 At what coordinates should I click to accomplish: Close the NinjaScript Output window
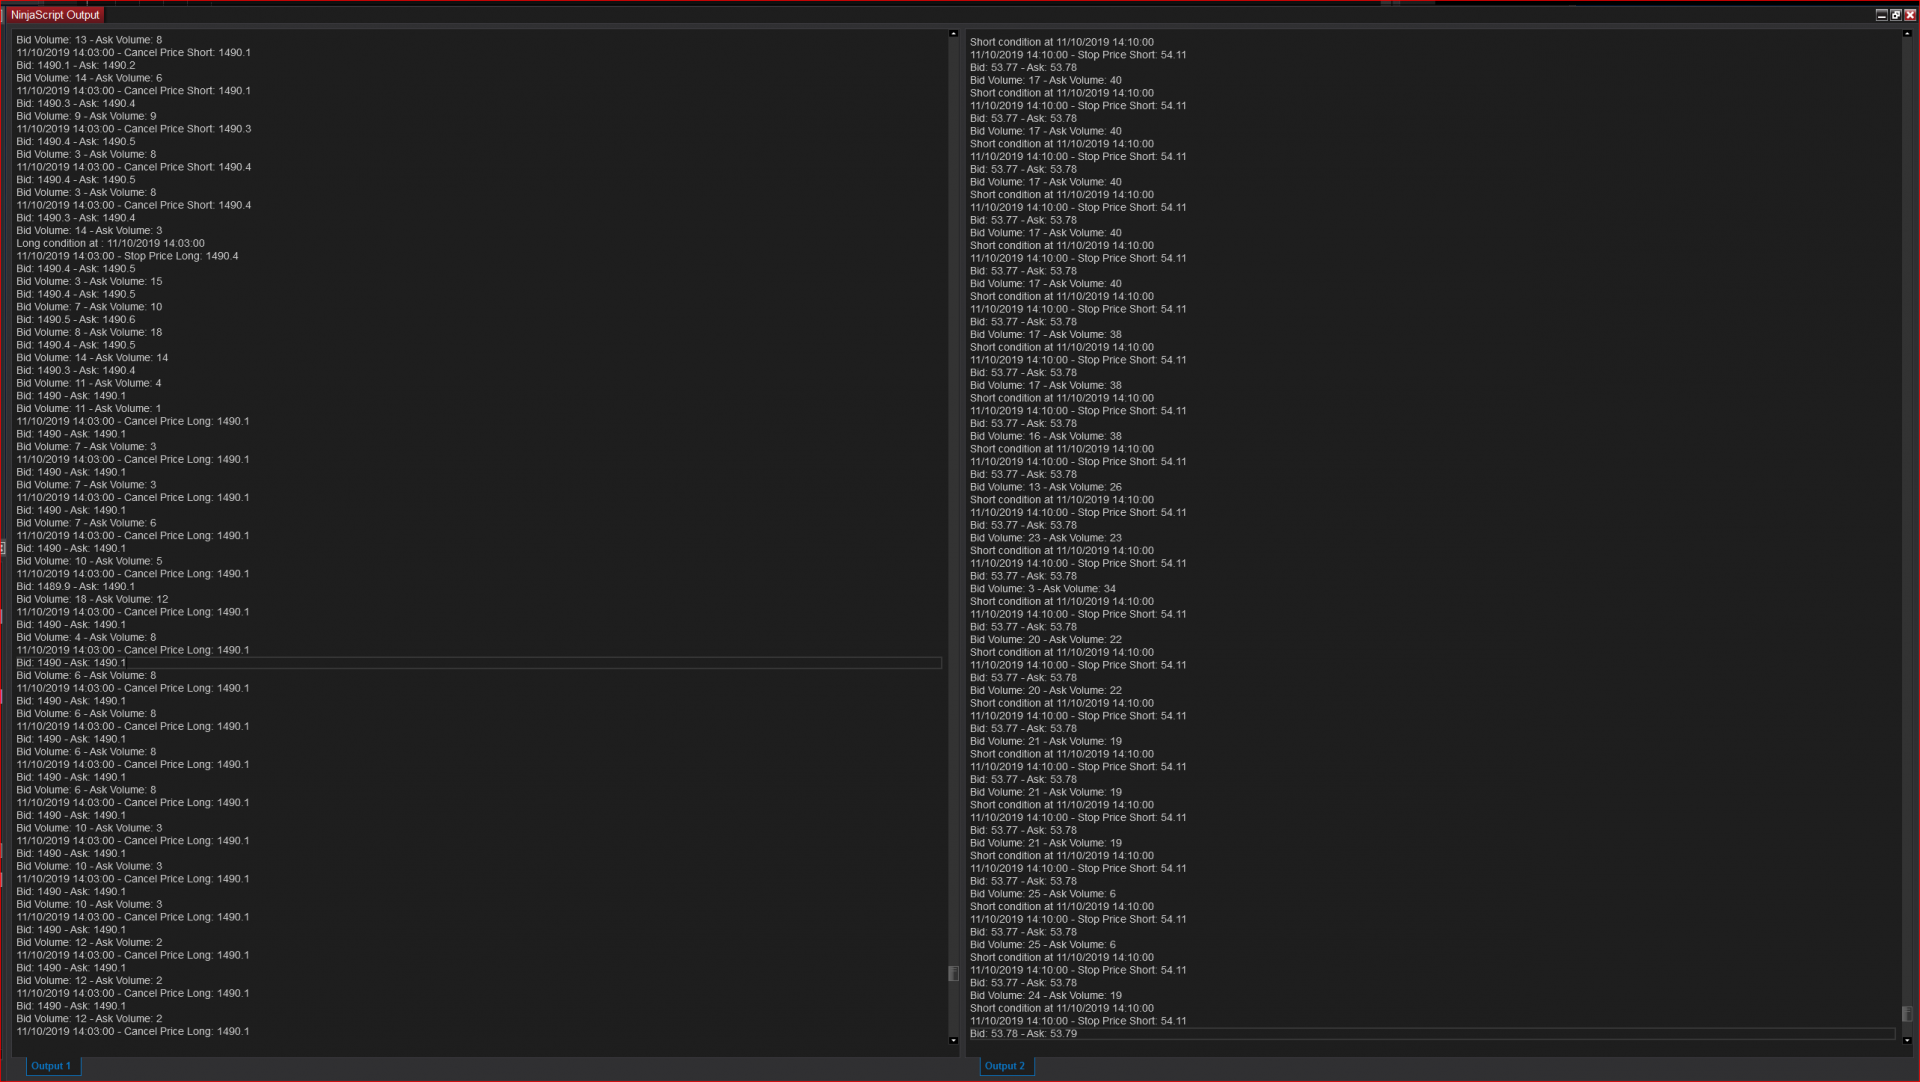pyautogui.click(x=1910, y=15)
